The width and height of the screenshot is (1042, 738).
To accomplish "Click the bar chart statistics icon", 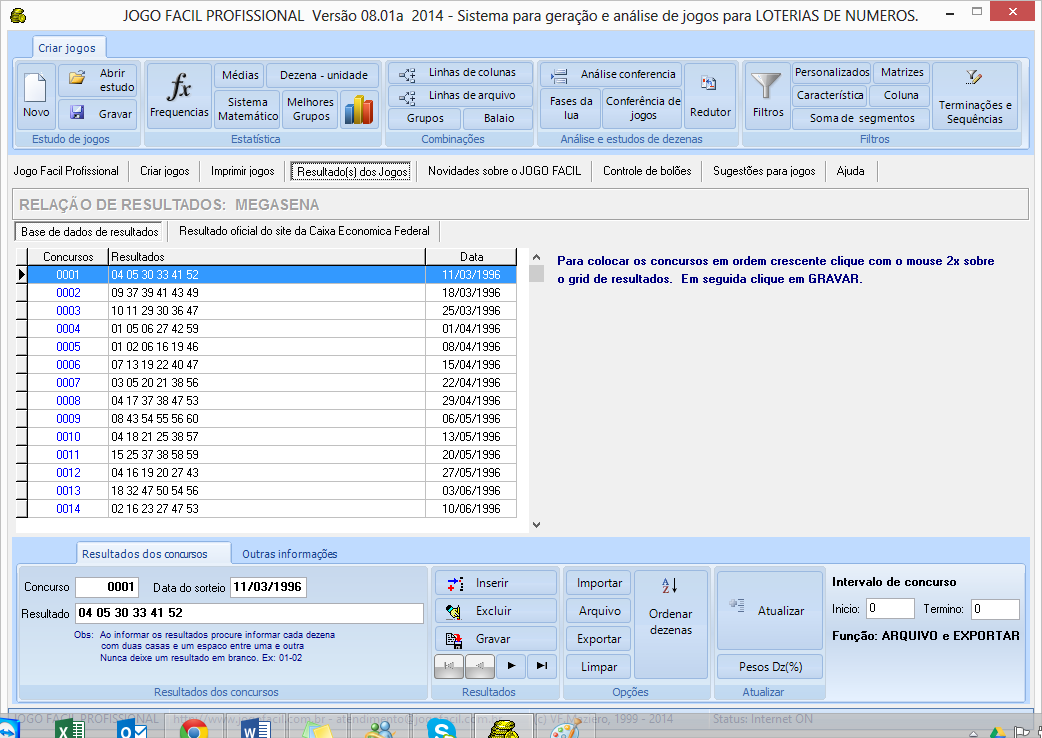I will (358, 110).
